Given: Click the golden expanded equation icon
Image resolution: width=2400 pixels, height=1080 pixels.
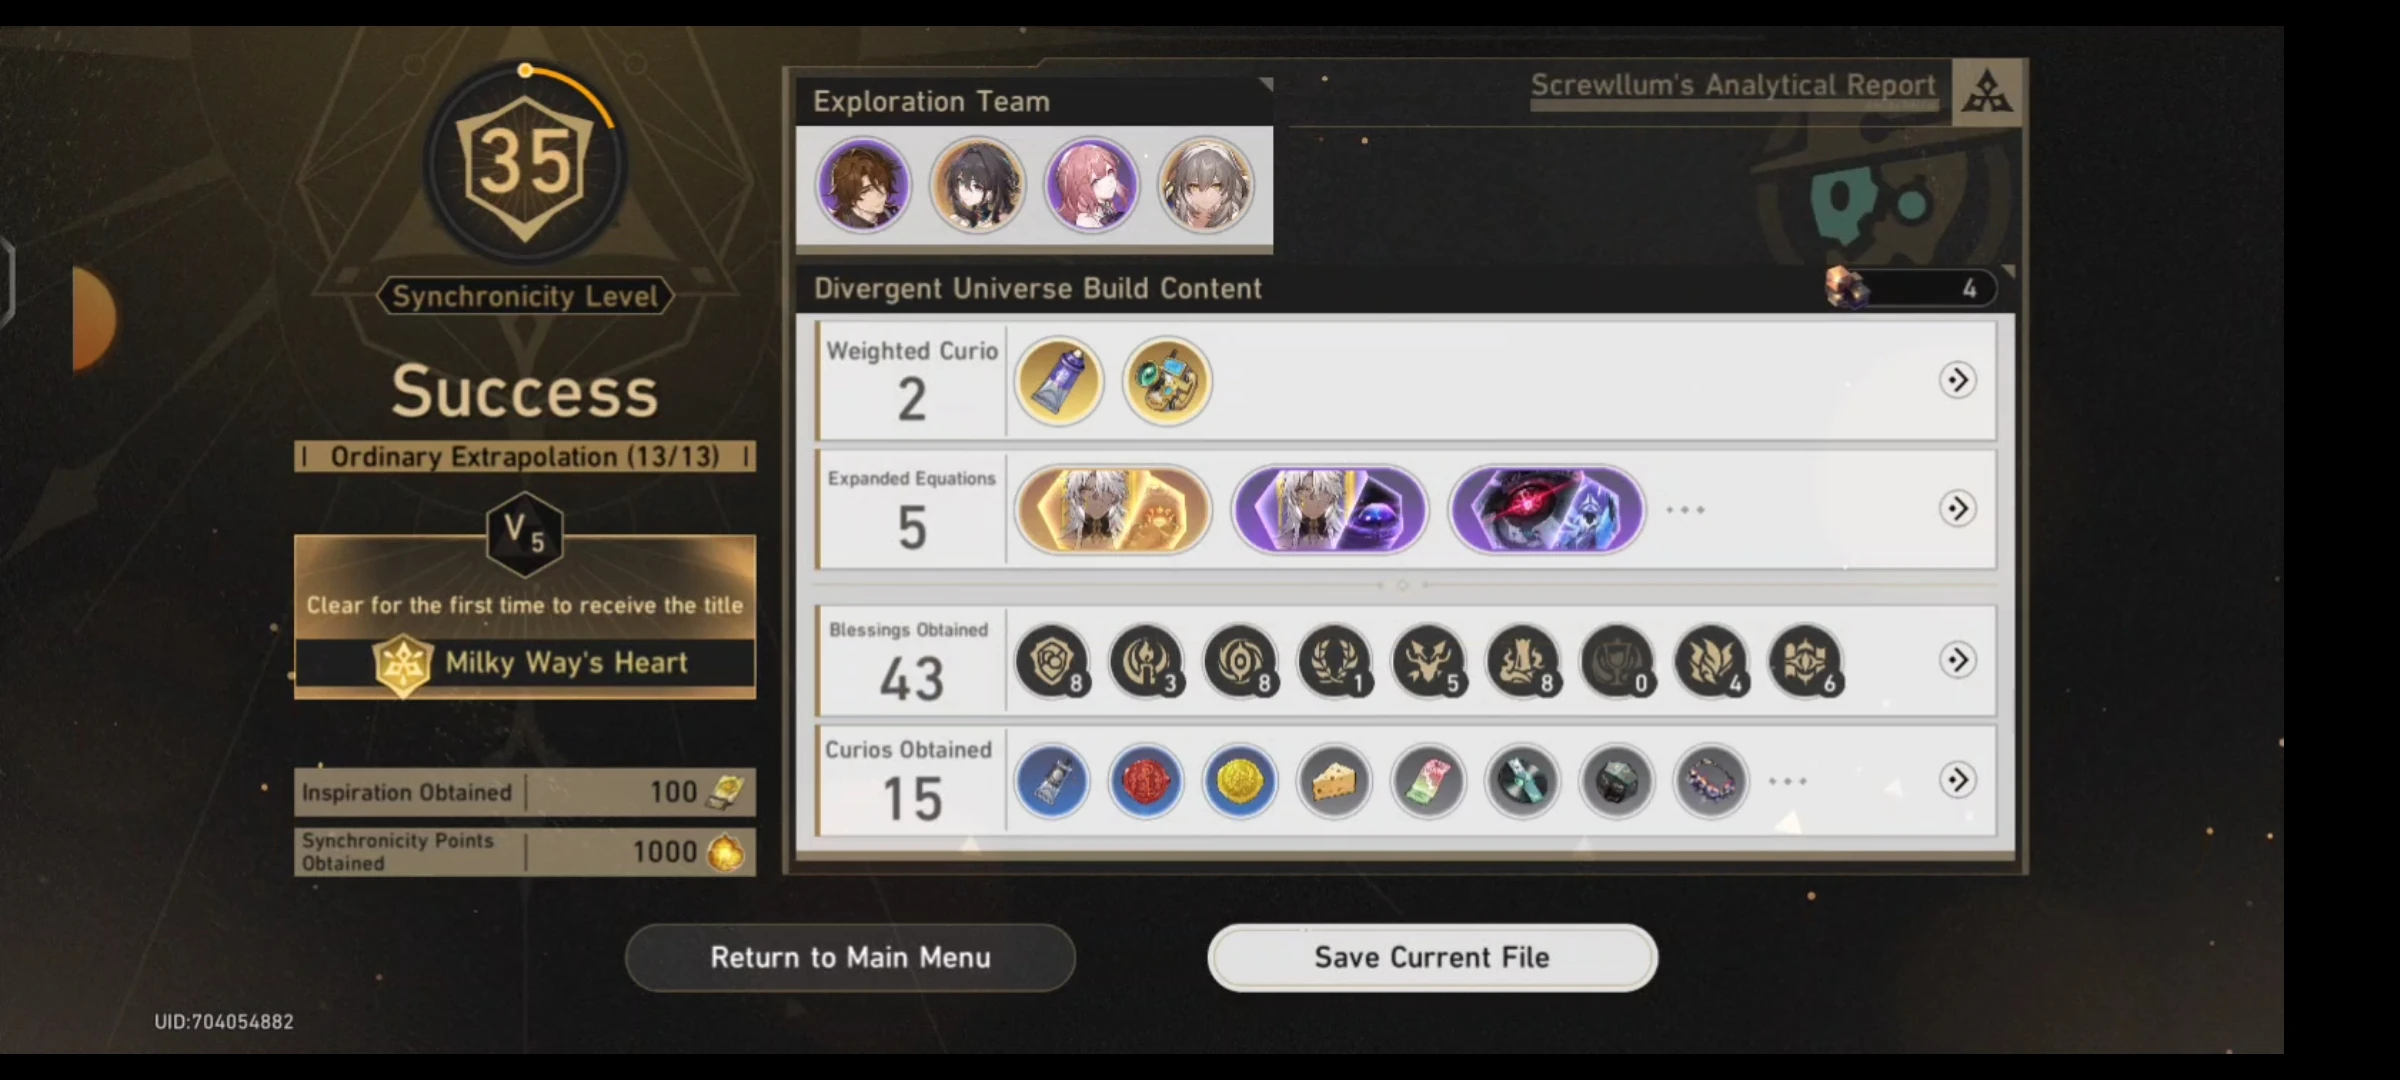Looking at the screenshot, I should 1113,510.
